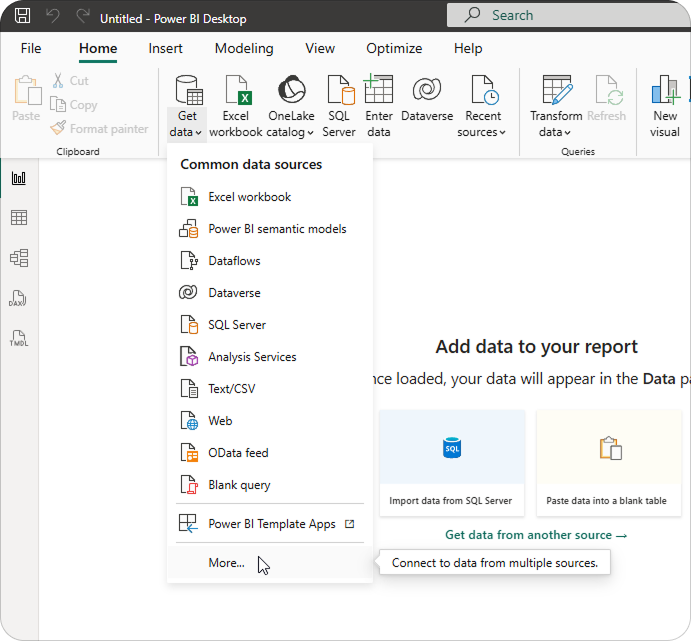691x641 pixels.
Task: Click the Save icon in title bar
Action: click(22, 17)
